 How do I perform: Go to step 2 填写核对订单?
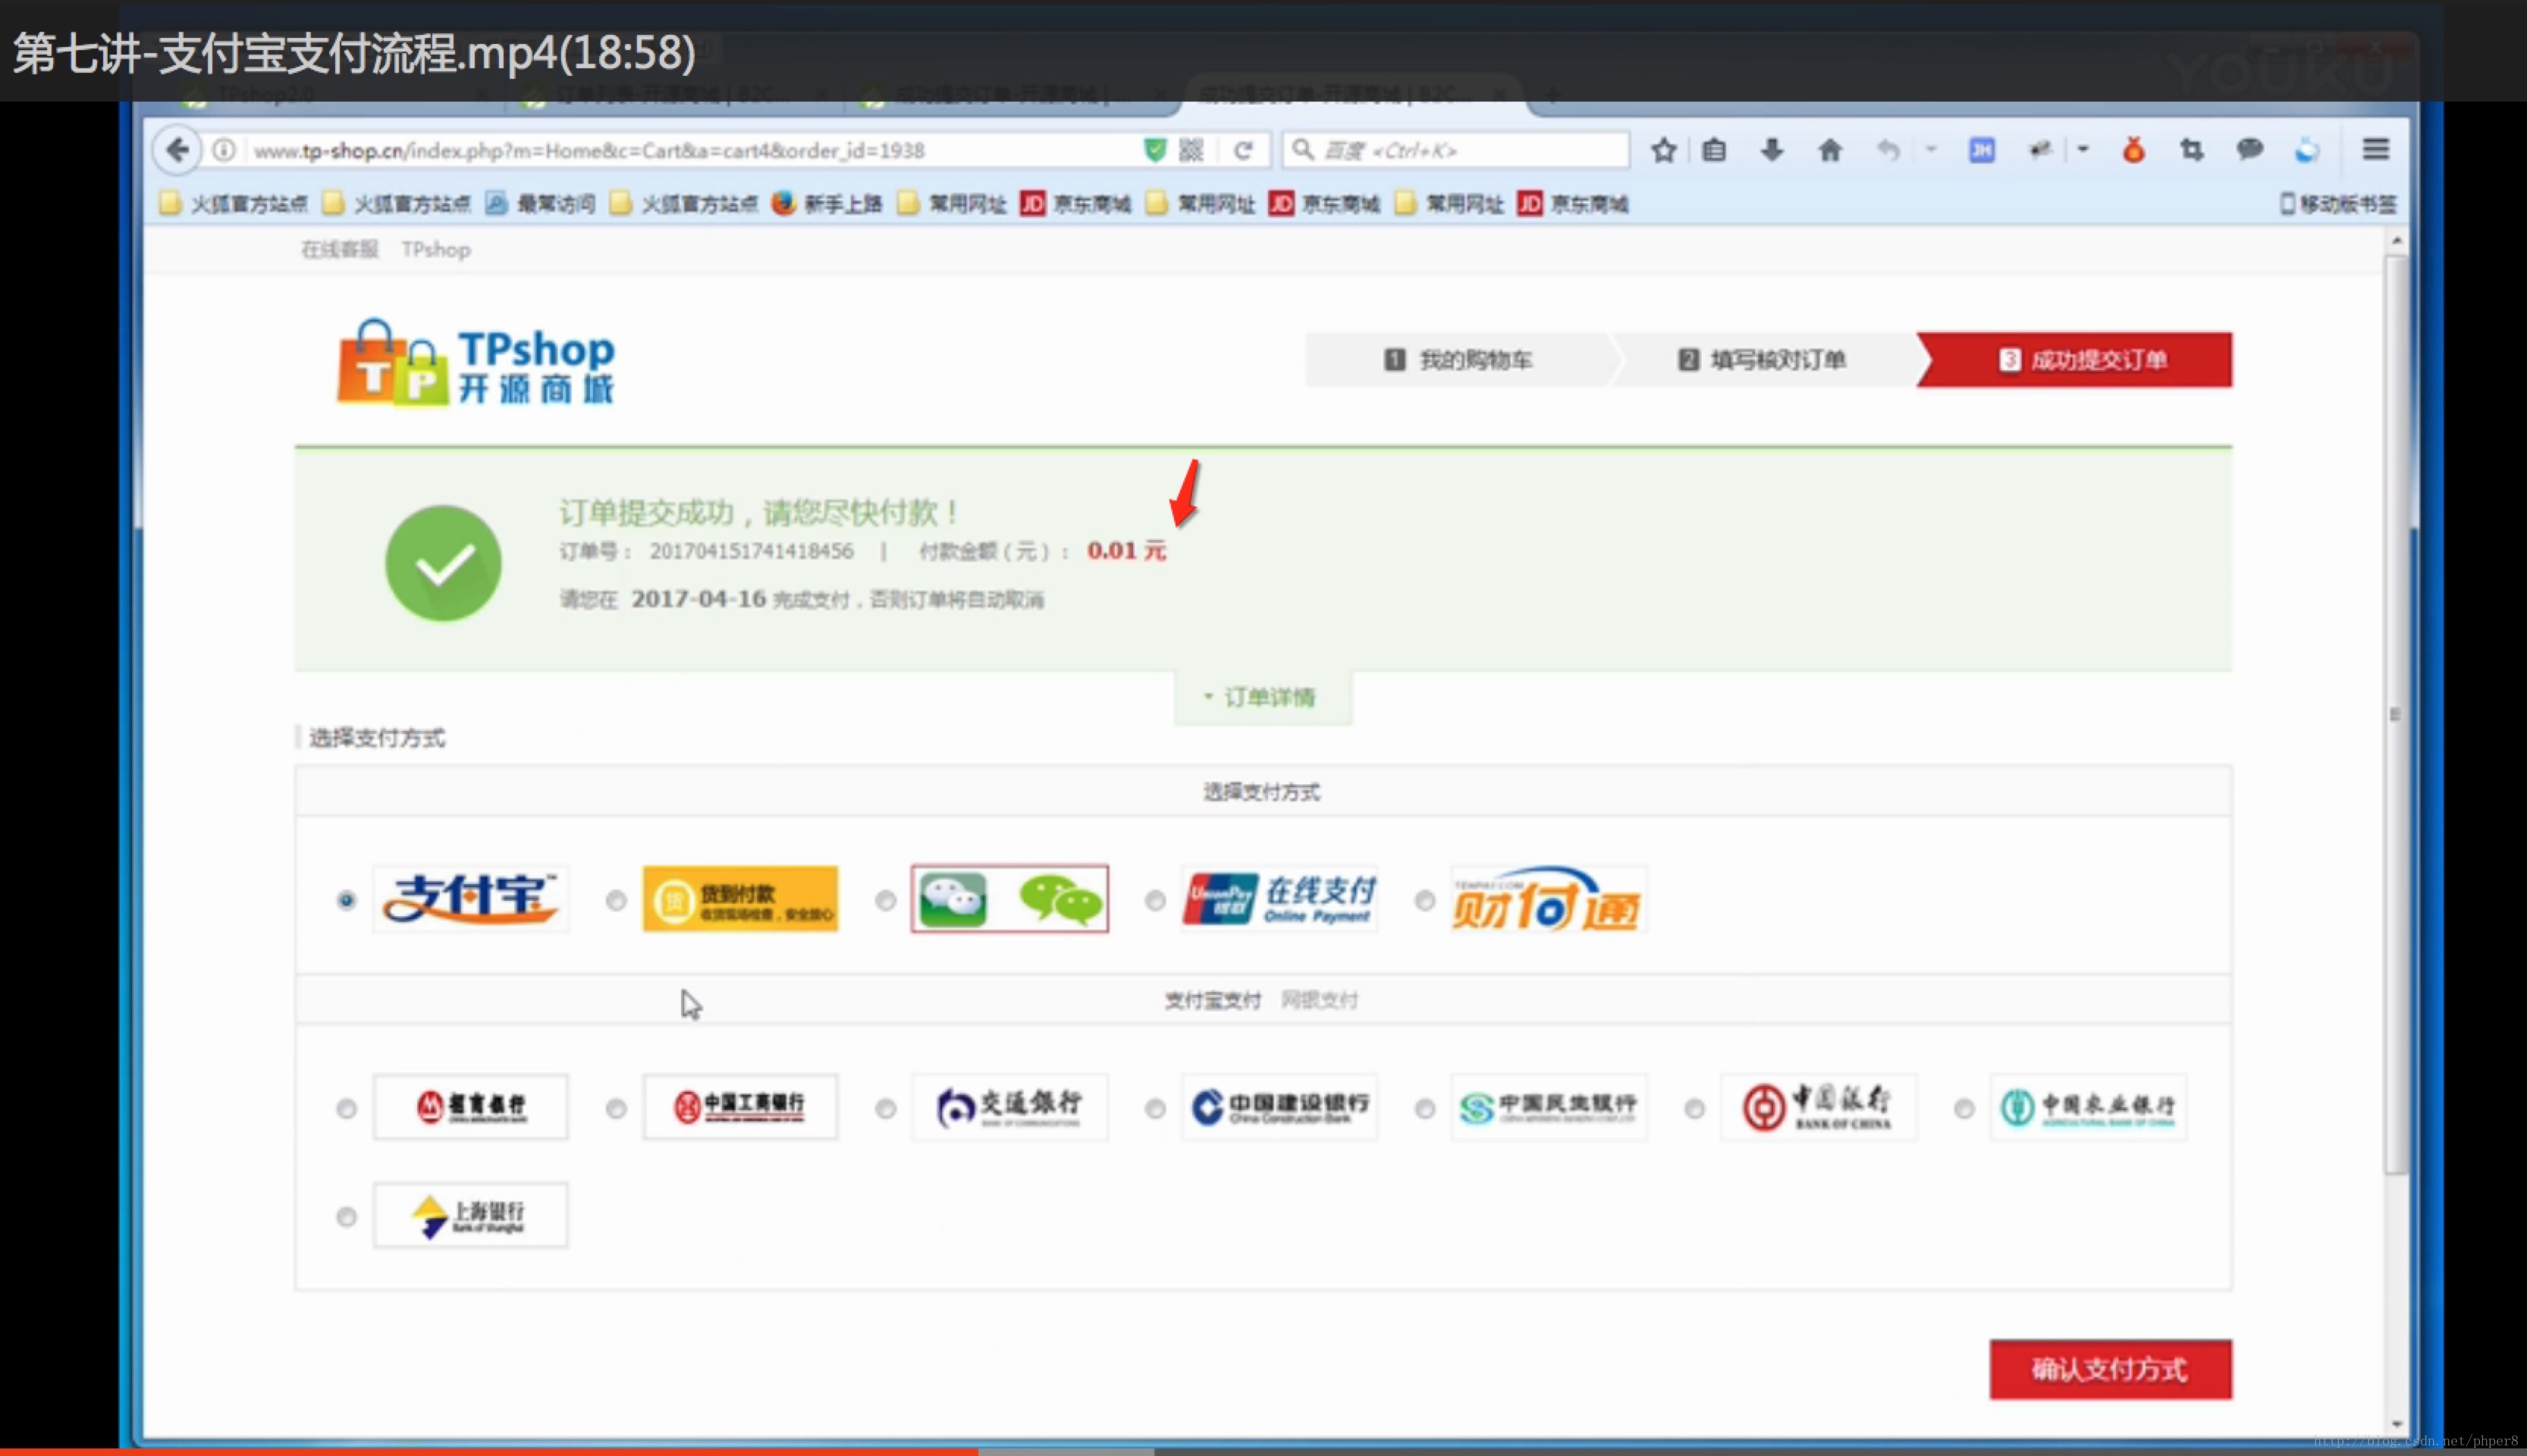(x=1762, y=360)
